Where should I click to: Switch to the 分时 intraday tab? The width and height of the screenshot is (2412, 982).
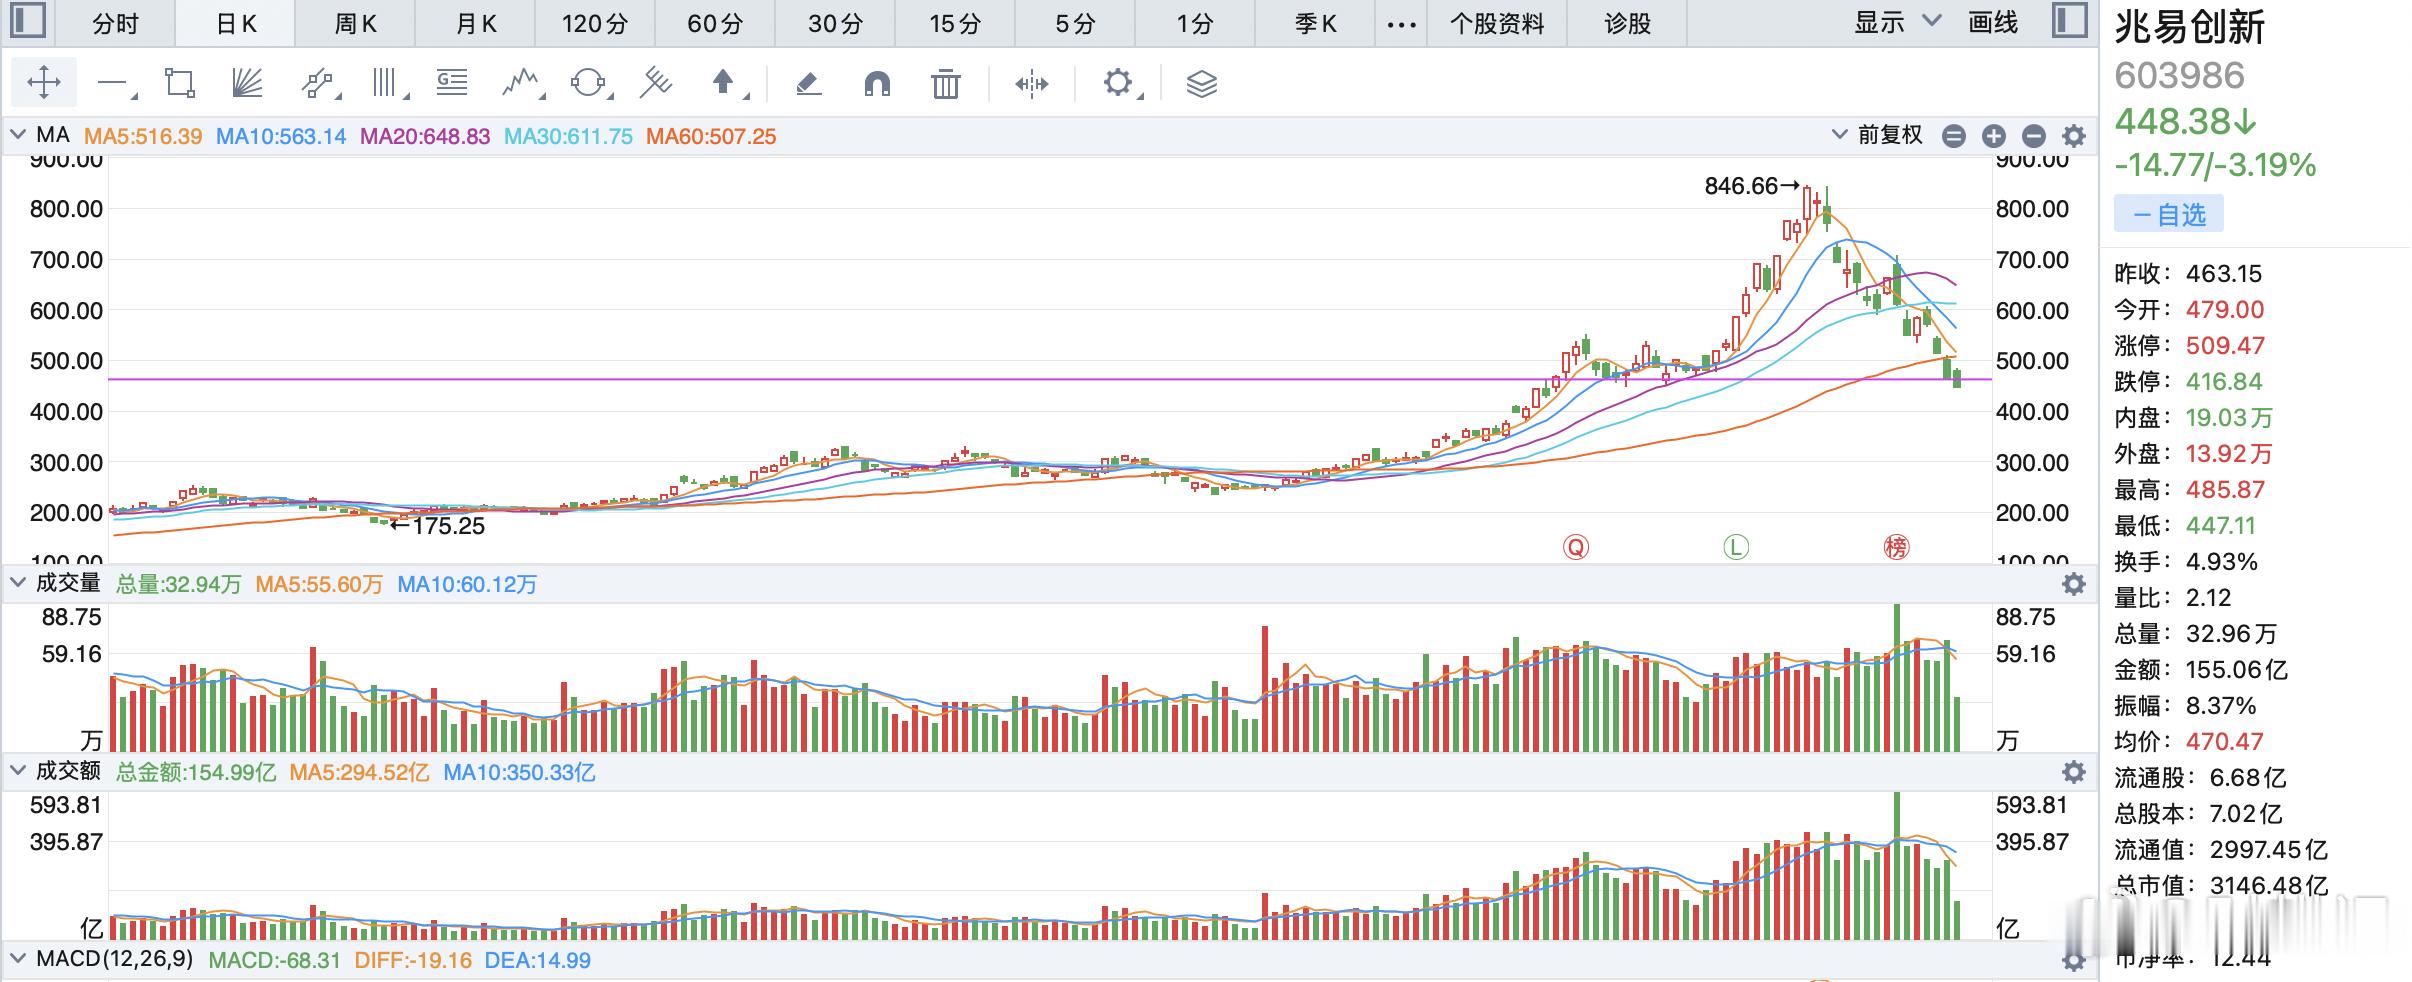point(115,23)
